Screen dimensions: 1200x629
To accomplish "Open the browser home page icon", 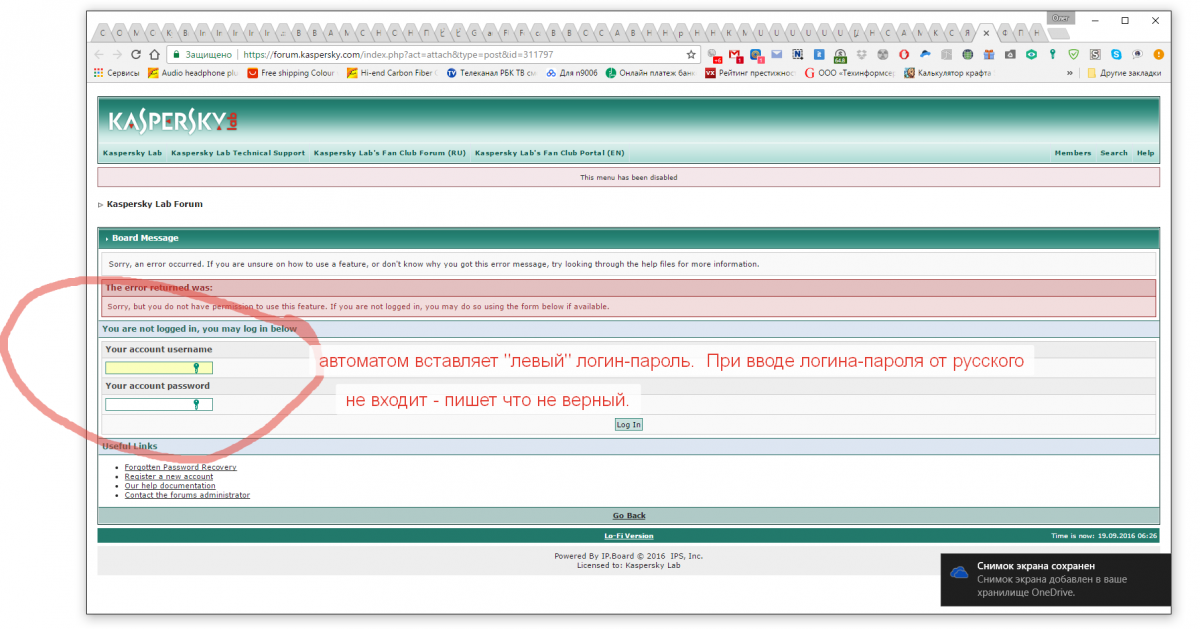I will [x=153, y=55].
